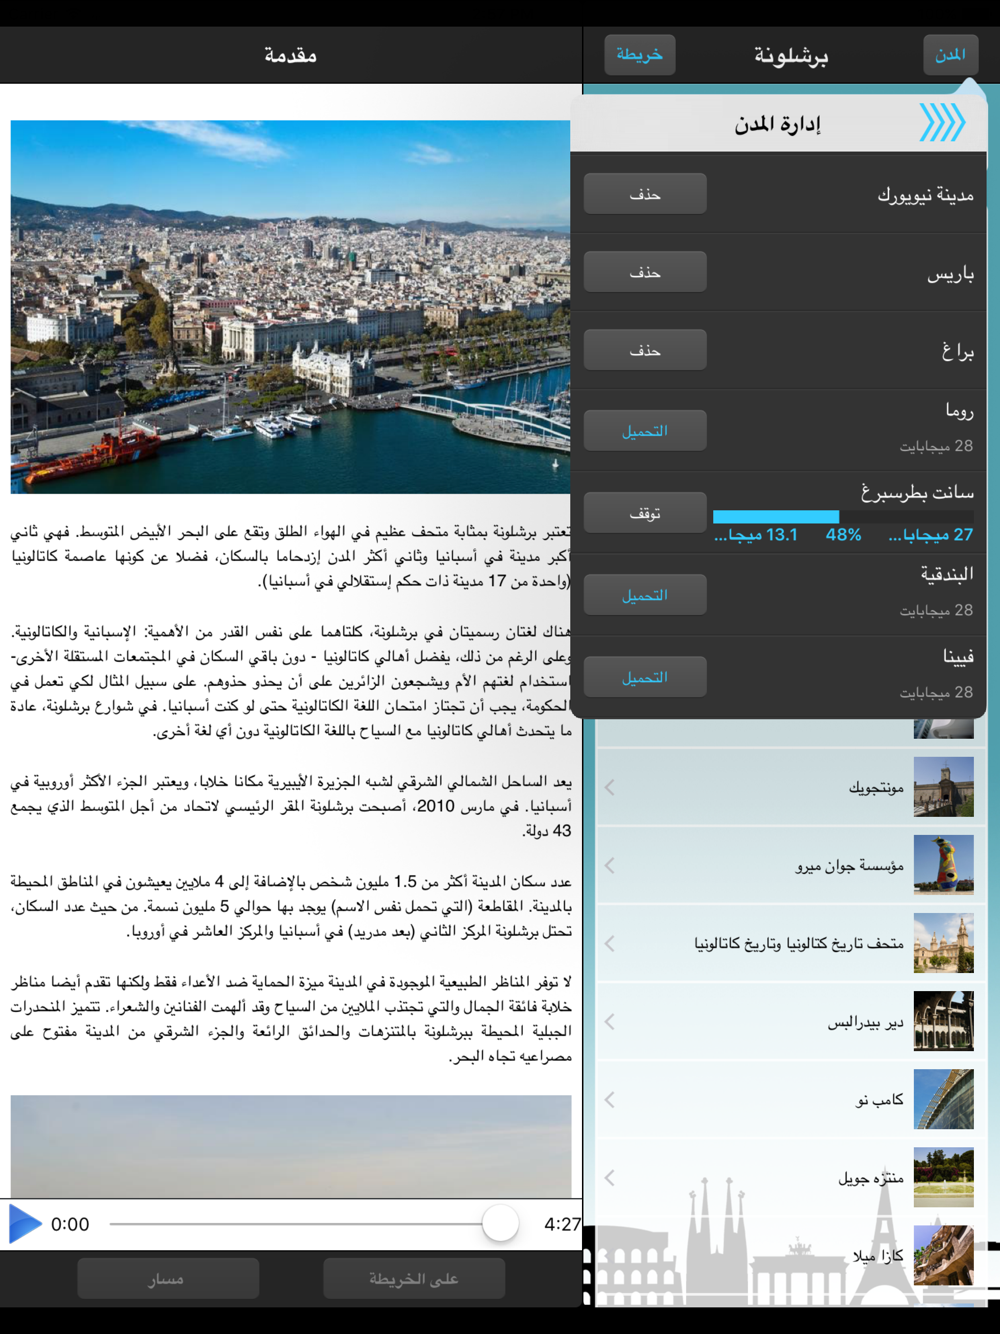The height and width of the screenshot is (1334, 1000).
Task: Click the 0:00 elapsed time label
Action: click(70, 1224)
